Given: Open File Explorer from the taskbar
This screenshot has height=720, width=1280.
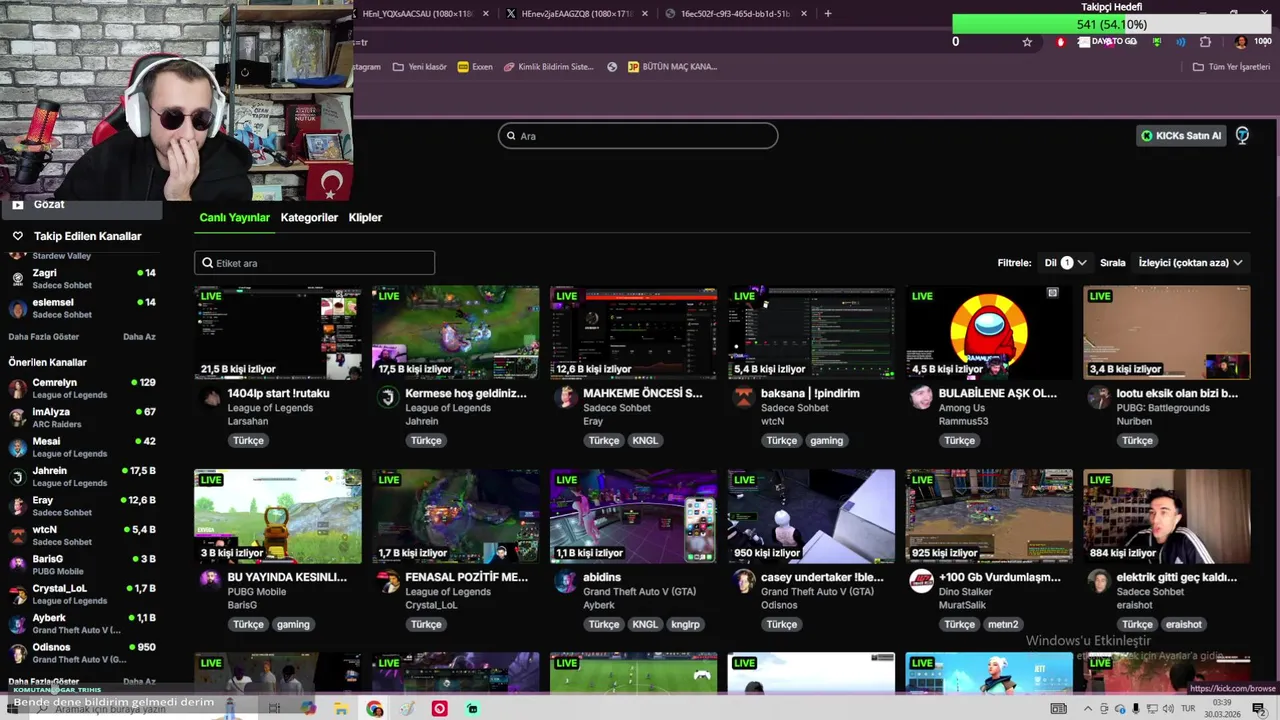Looking at the screenshot, I should click(x=341, y=709).
